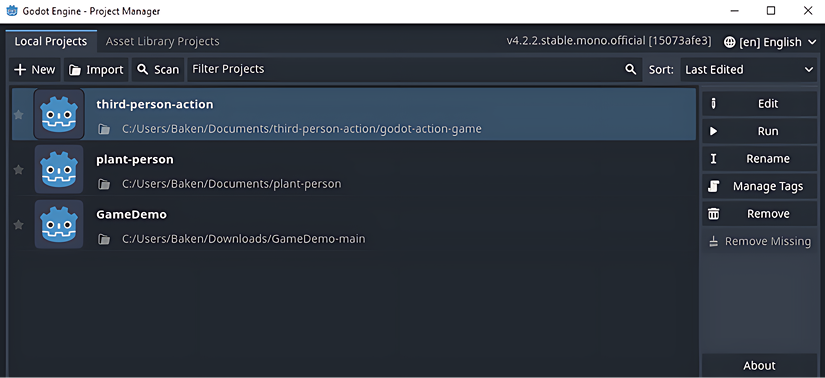Favorite the plant-person project star
Viewport: 825px width, 378px height.
tap(18, 170)
